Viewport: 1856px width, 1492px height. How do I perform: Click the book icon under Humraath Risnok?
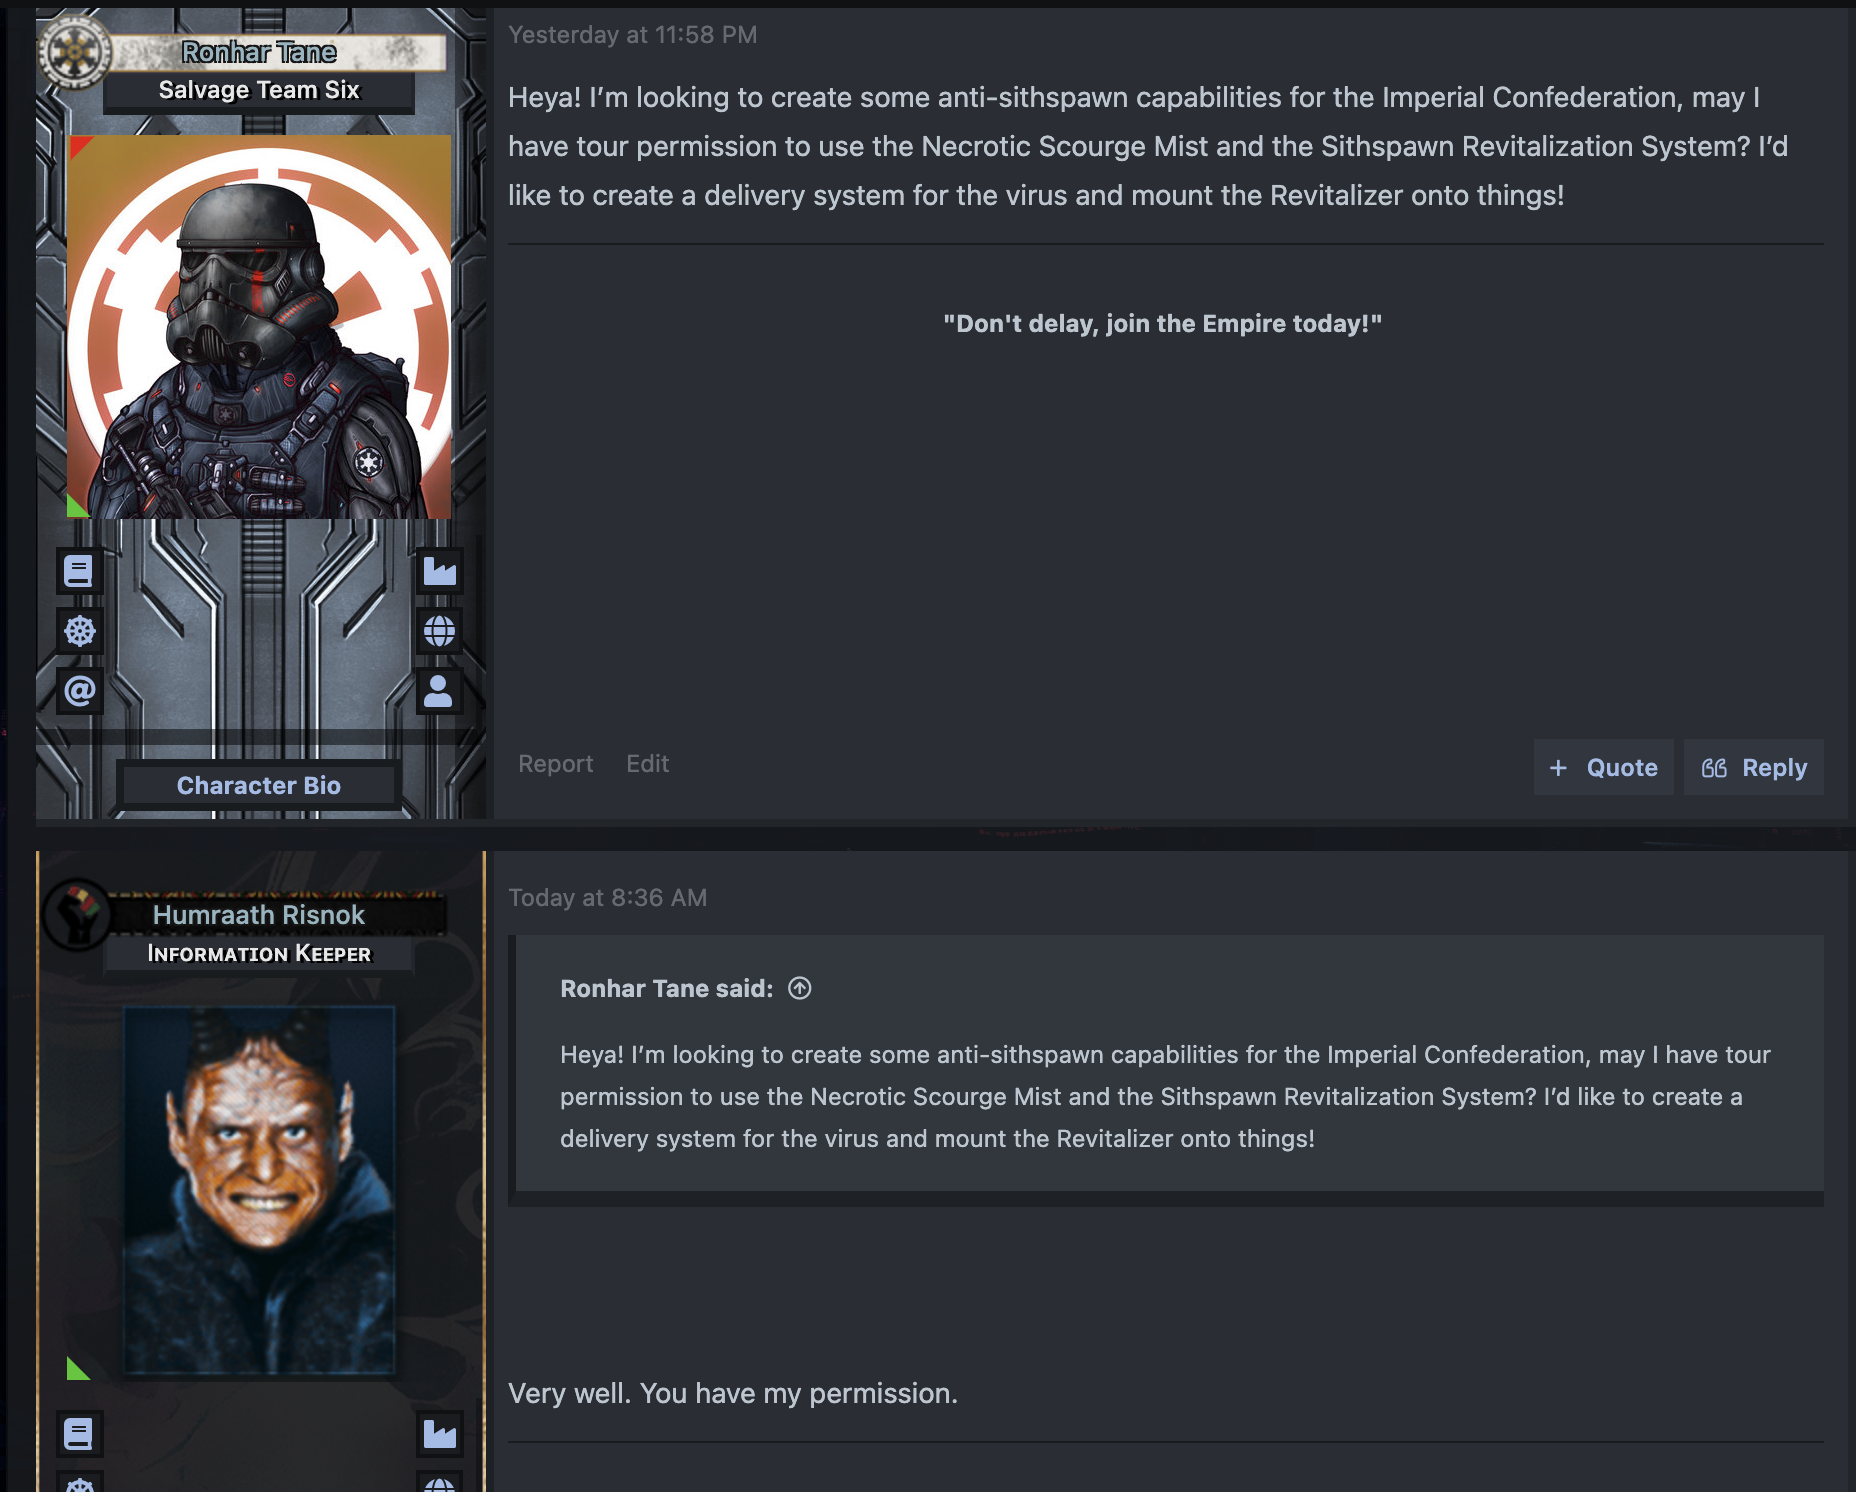pyautogui.click(x=79, y=1433)
